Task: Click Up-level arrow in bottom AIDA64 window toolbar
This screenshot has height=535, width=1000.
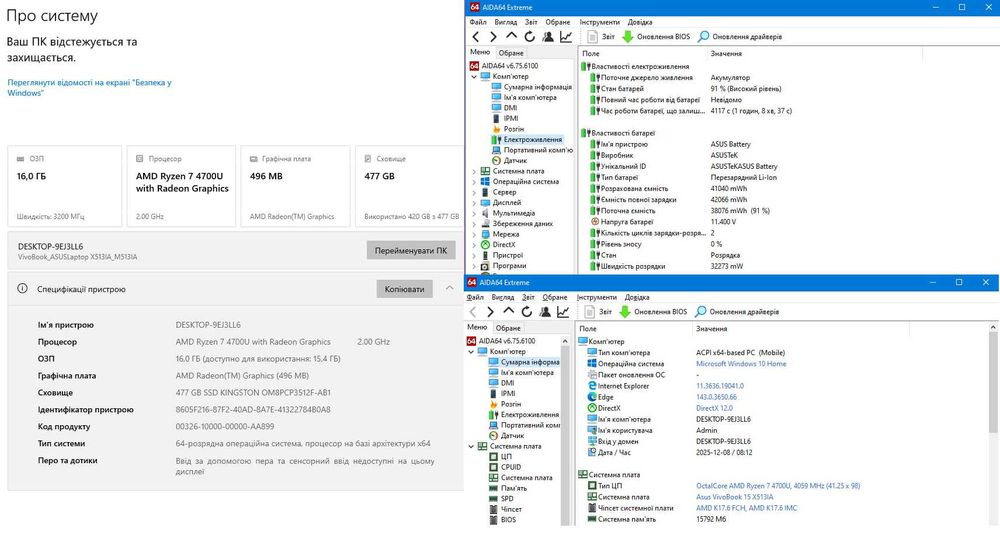Action: click(x=508, y=311)
